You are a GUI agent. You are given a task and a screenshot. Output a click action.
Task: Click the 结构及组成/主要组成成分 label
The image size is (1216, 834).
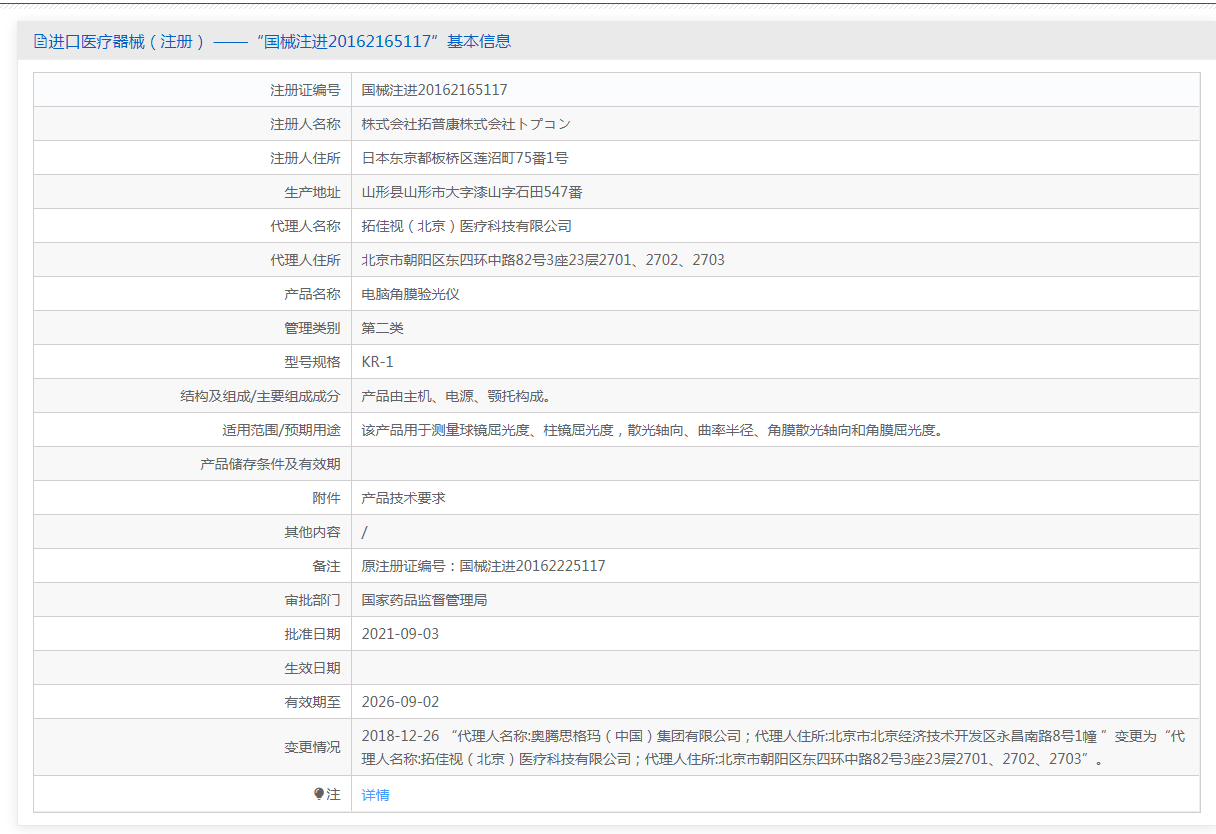260,396
